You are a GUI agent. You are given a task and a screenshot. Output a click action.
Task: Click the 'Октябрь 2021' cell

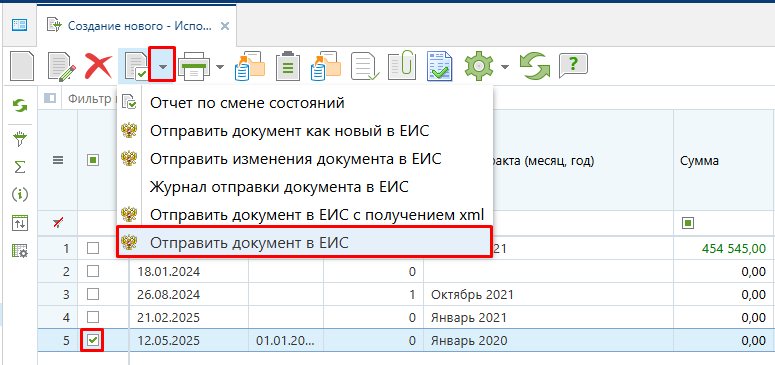pos(549,295)
